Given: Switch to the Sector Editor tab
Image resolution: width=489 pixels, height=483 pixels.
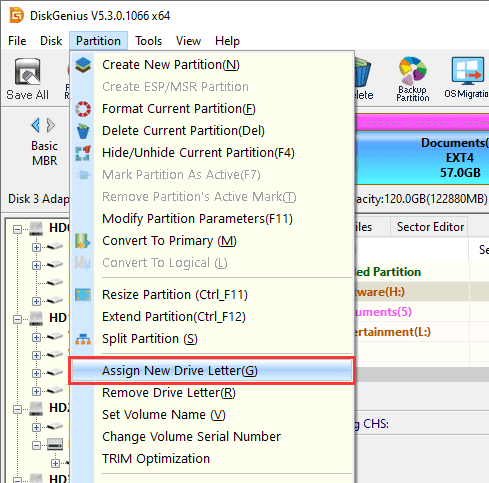Looking at the screenshot, I should tap(430, 227).
